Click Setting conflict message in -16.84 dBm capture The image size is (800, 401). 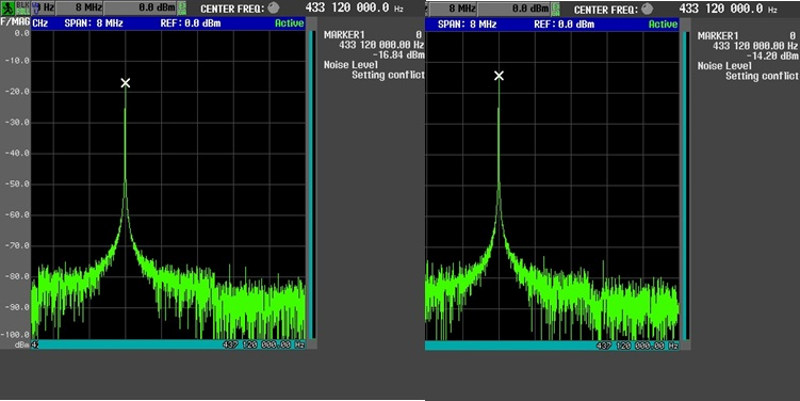pos(388,75)
